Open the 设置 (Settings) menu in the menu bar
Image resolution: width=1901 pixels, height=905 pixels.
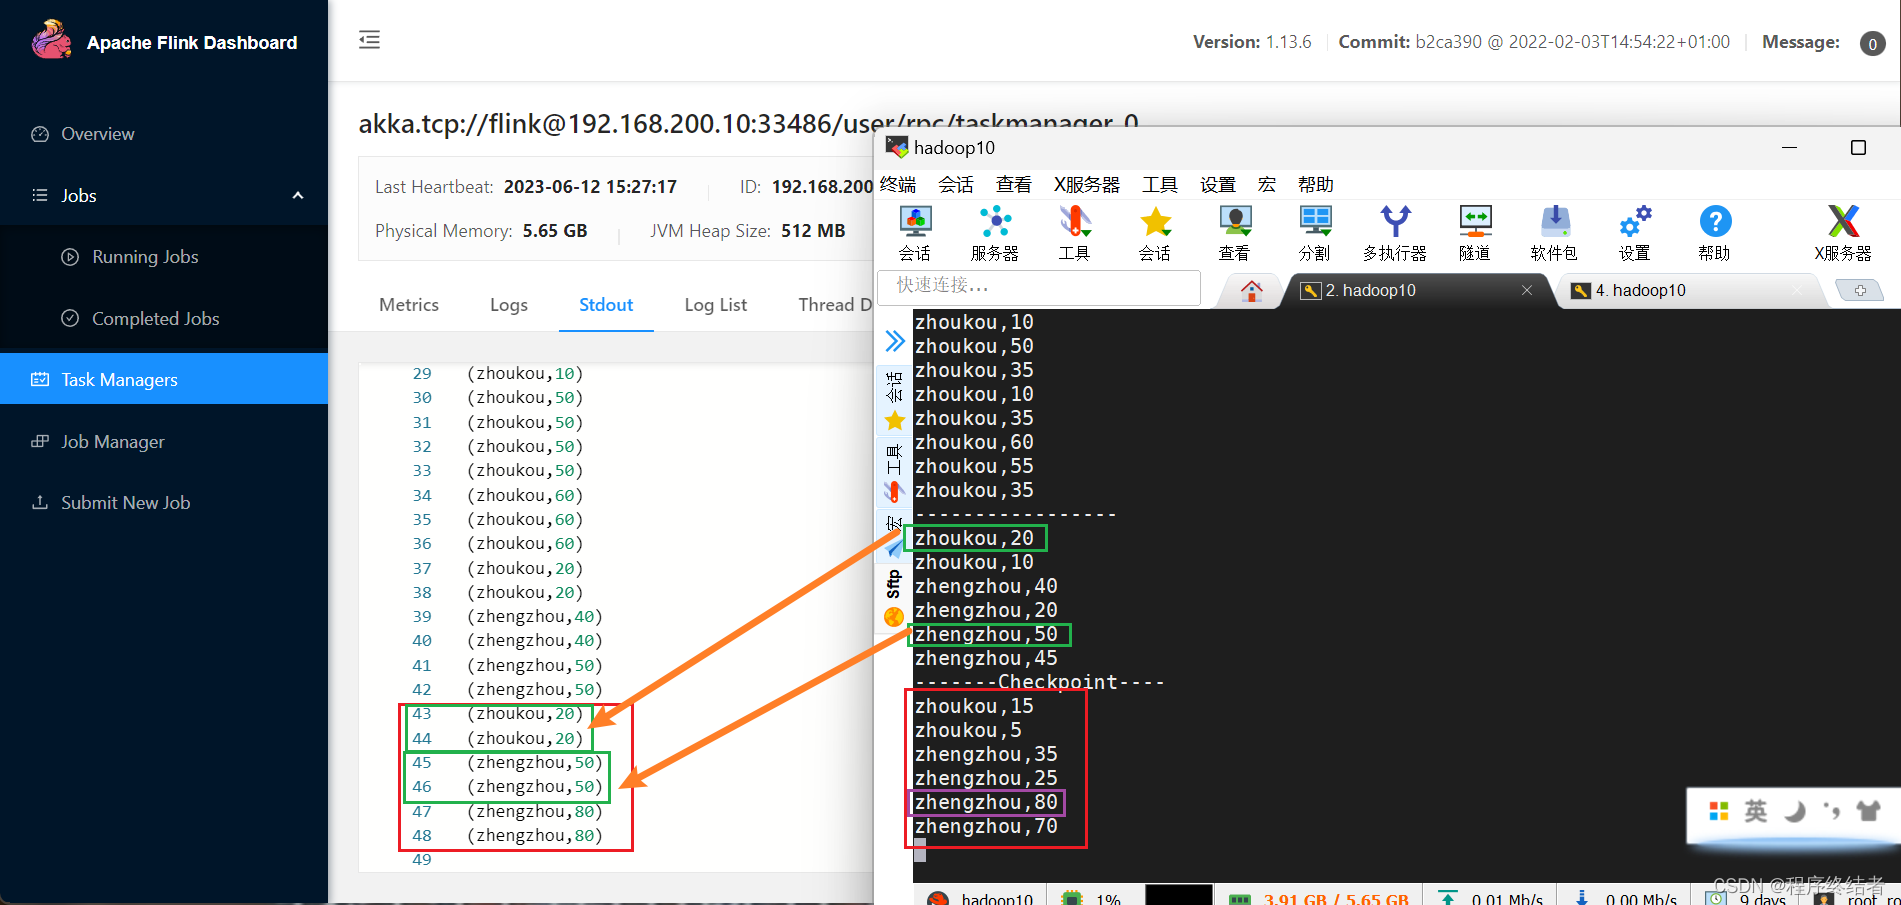[1218, 184]
